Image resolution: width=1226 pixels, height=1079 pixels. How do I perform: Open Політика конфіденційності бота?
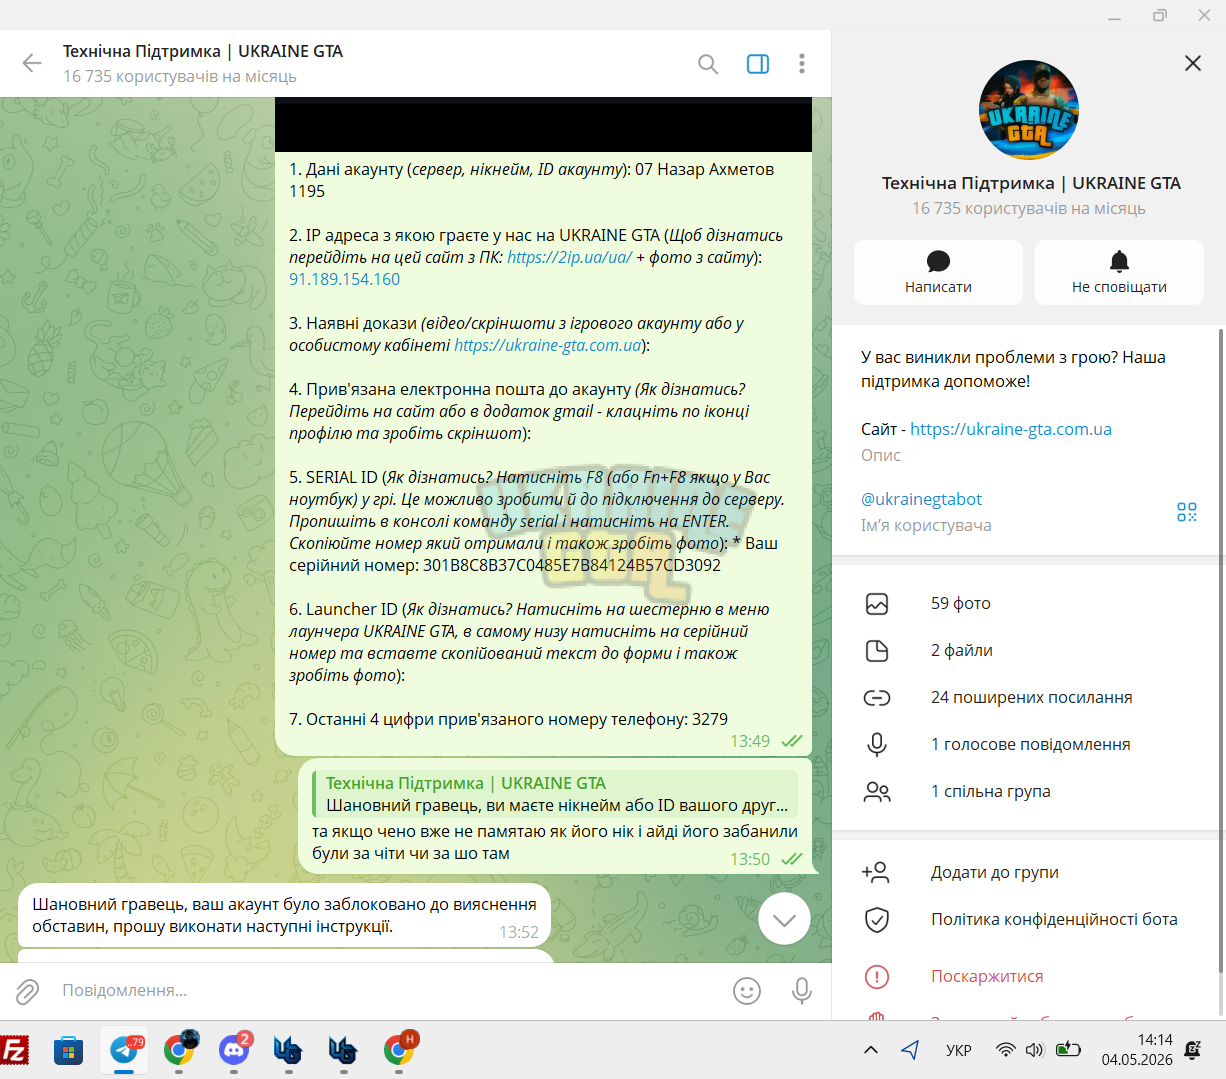pos(1025,919)
